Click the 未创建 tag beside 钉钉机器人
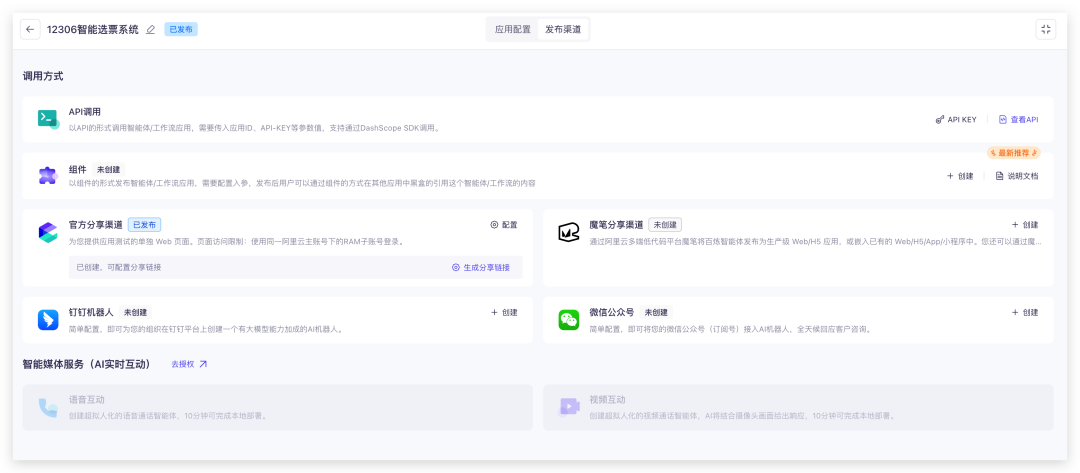The image size is (1080, 473). [x=136, y=312]
